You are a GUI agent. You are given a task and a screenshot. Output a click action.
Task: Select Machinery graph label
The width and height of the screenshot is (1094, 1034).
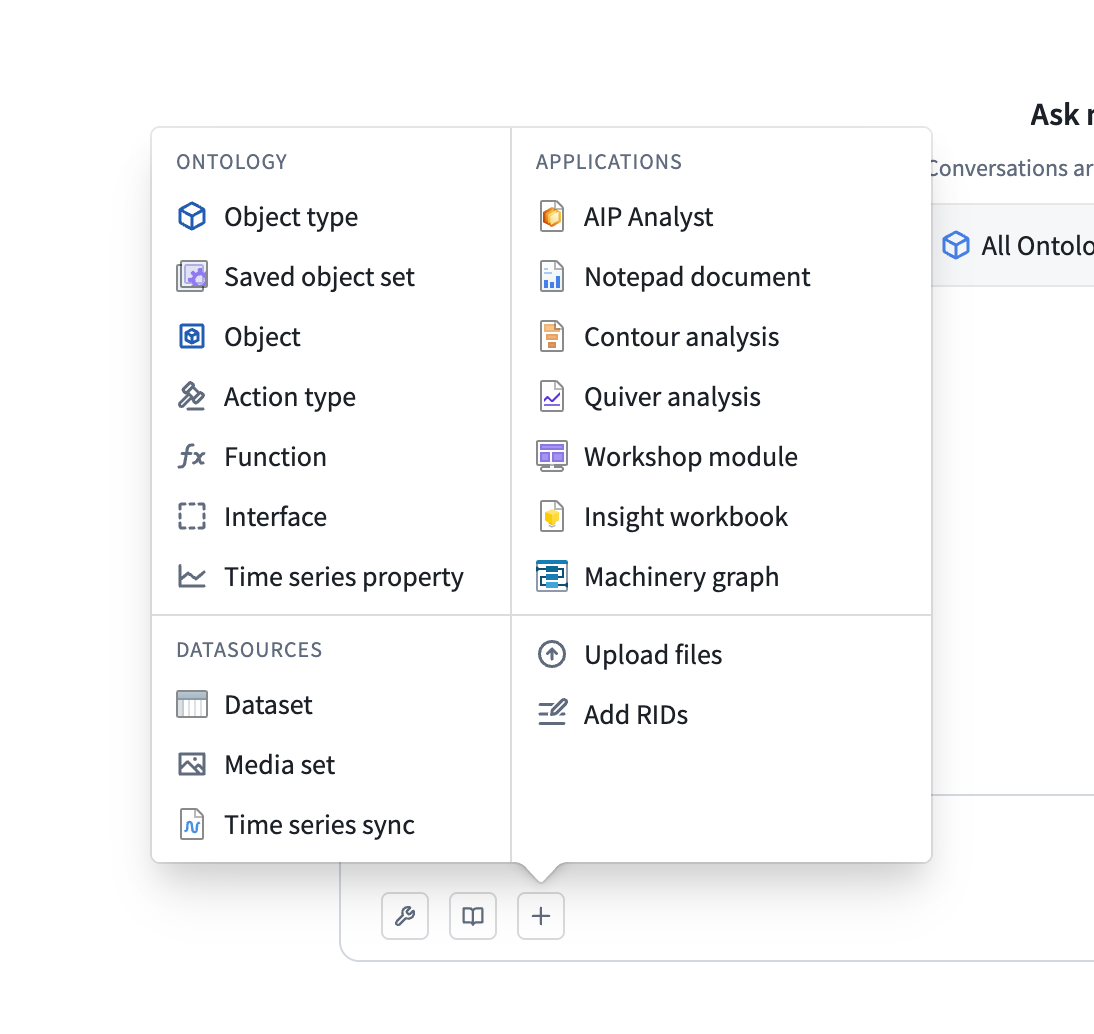pos(682,578)
